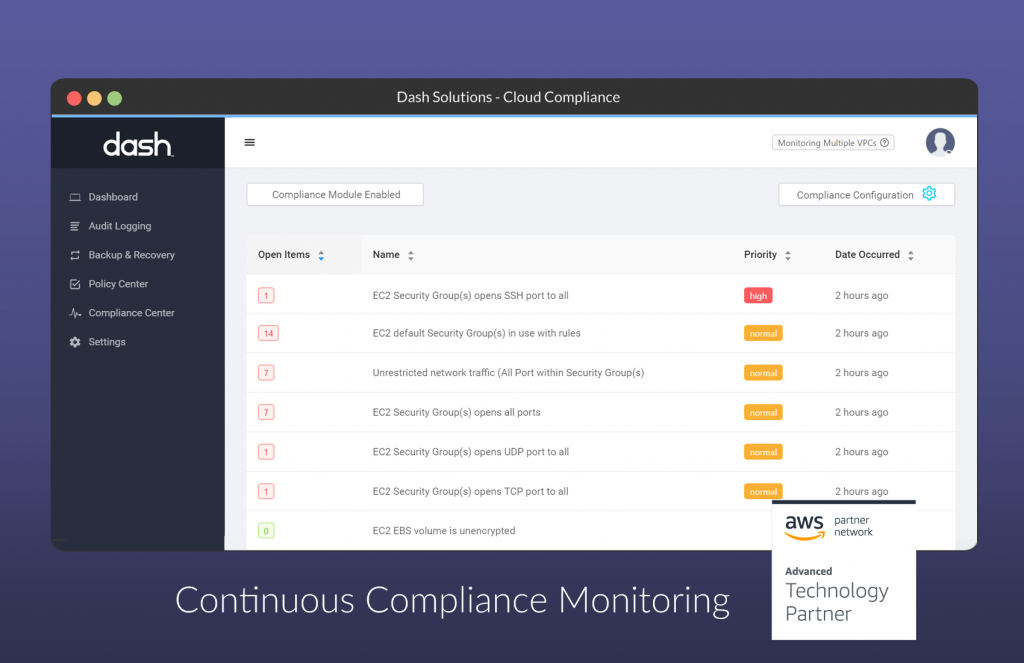
Task: Sort by Date Occurred column arrows
Action: (910, 255)
